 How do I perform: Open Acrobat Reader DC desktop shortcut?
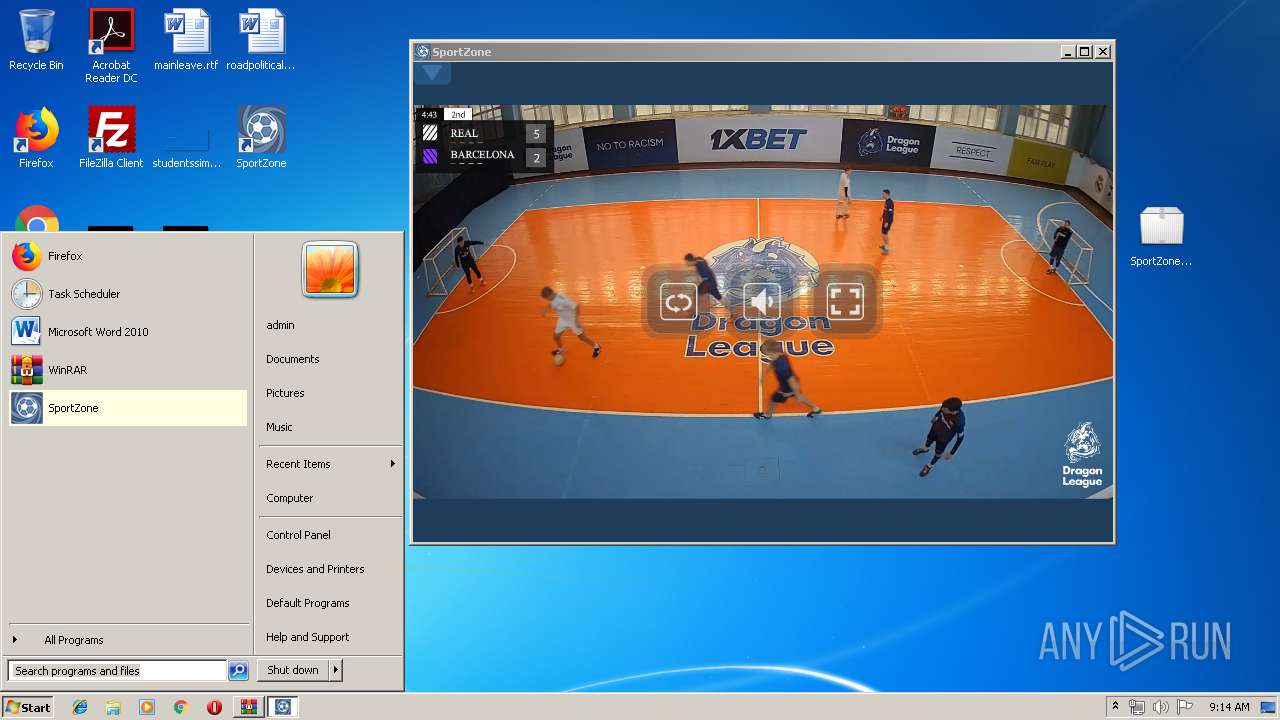click(111, 46)
